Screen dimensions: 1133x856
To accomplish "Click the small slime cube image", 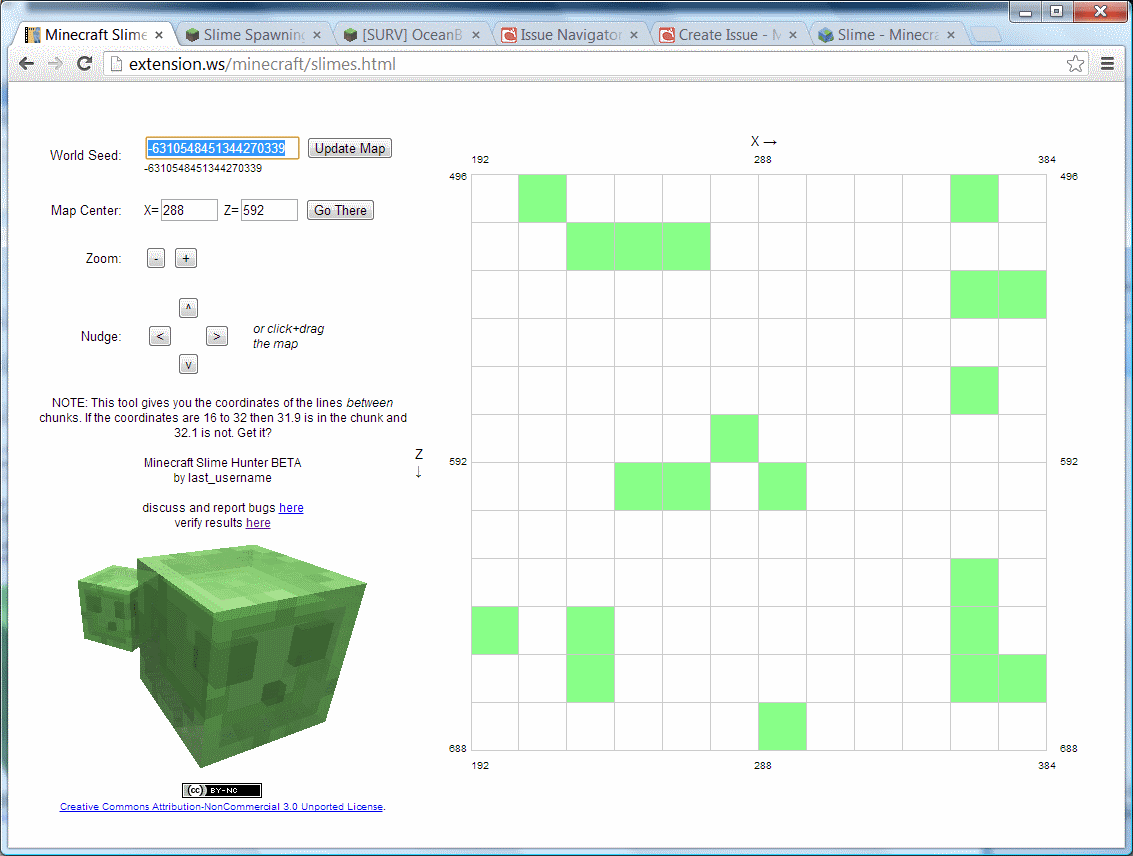I will [x=107, y=608].
